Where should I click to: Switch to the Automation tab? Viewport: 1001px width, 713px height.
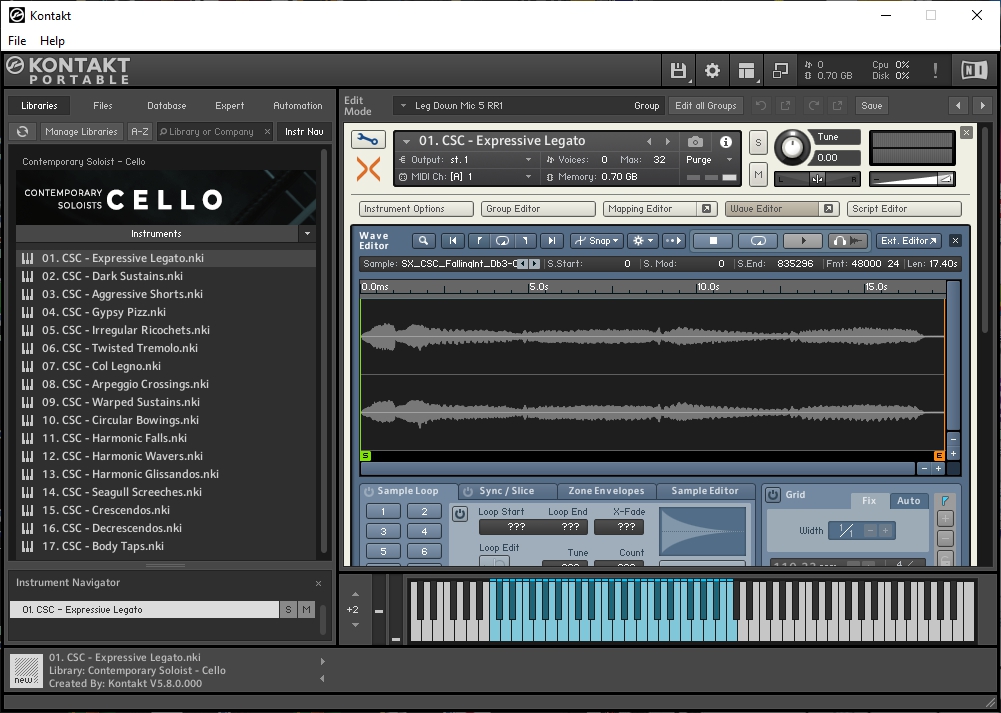(297, 105)
